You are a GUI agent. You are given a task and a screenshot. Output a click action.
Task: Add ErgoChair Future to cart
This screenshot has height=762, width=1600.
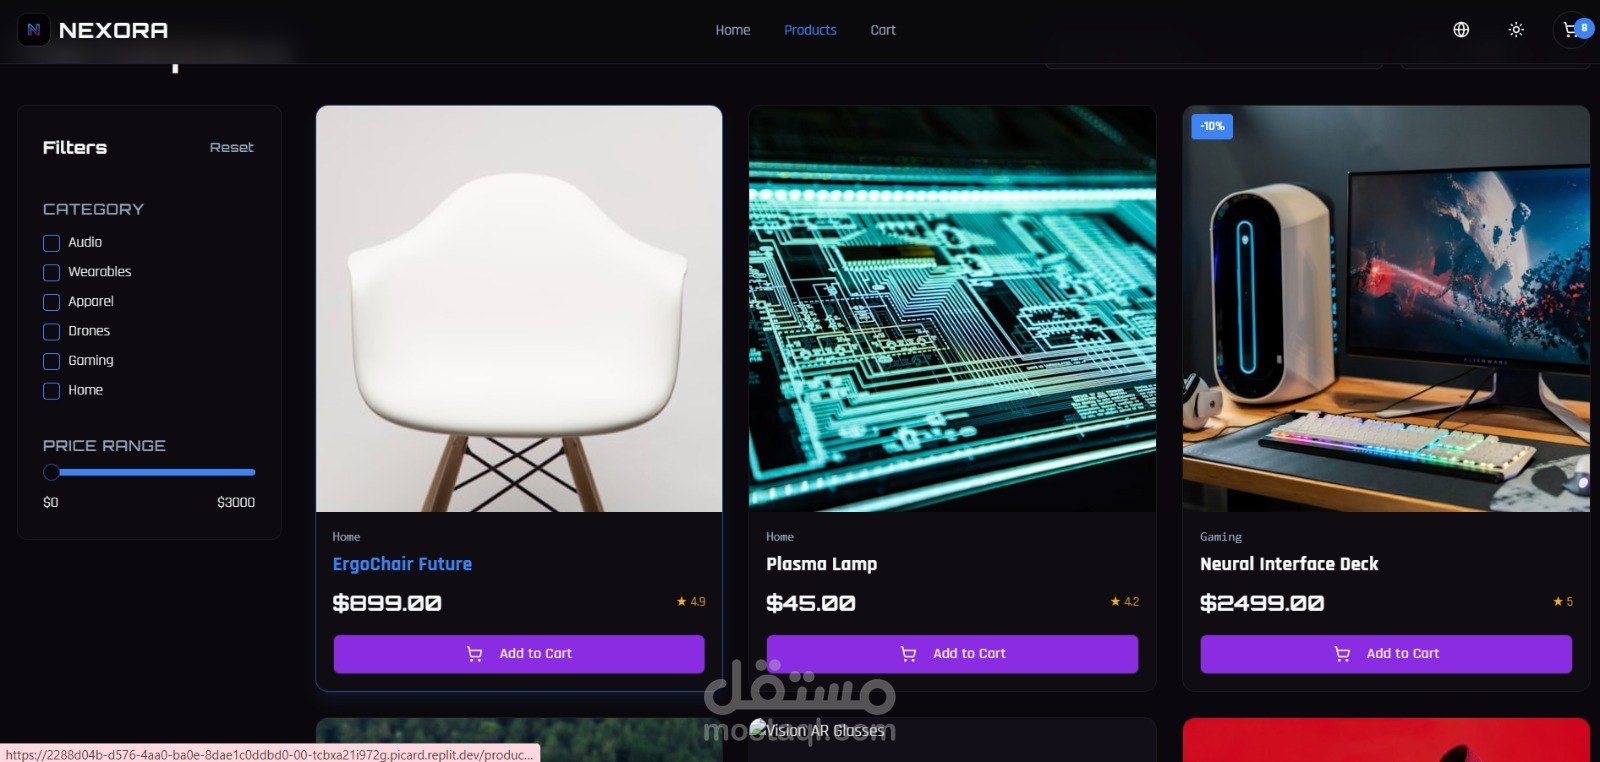(519, 654)
